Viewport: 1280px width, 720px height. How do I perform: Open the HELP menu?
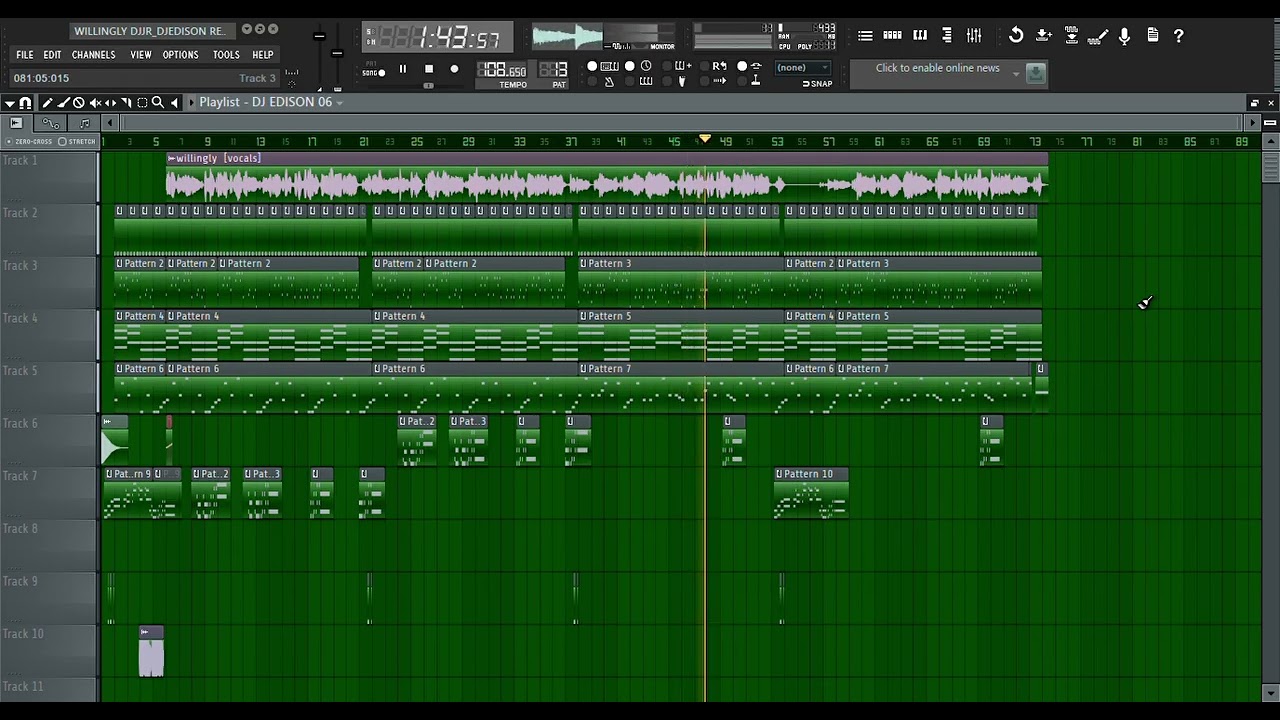pos(263,55)
